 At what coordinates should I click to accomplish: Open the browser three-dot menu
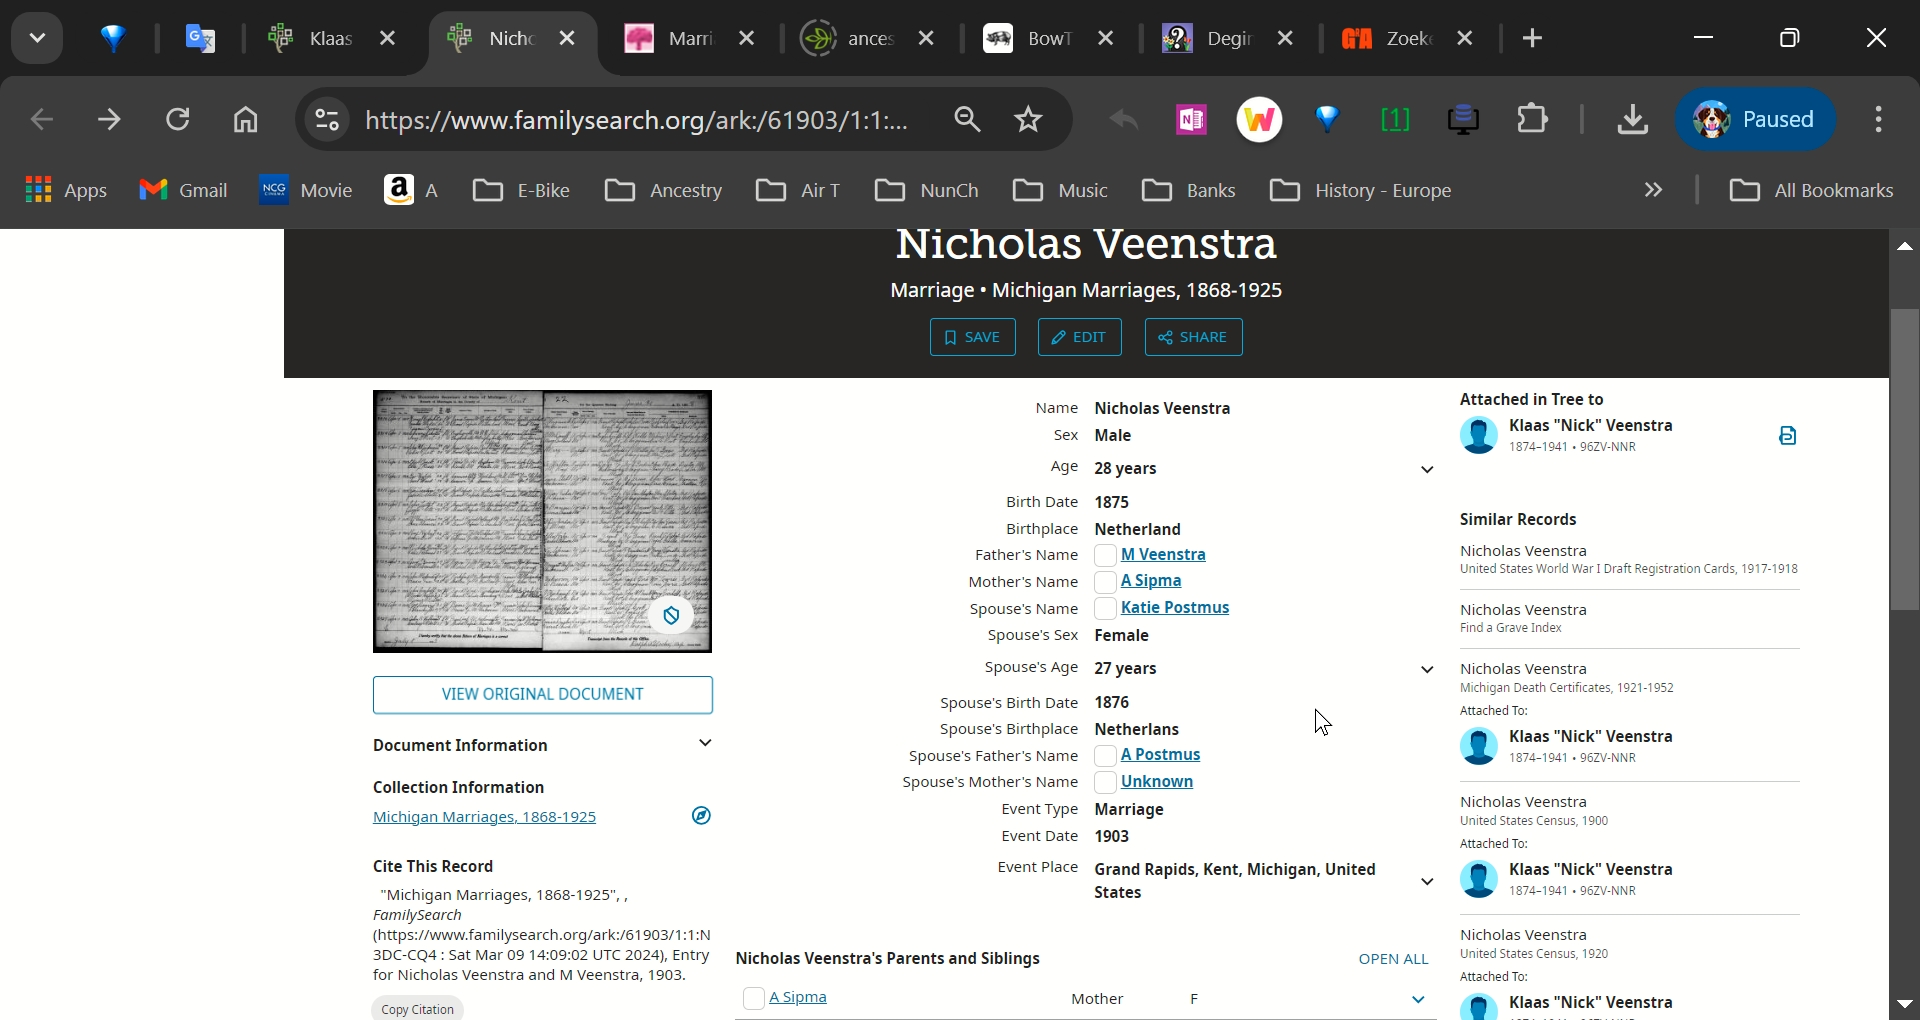(x=1879, y=120)
